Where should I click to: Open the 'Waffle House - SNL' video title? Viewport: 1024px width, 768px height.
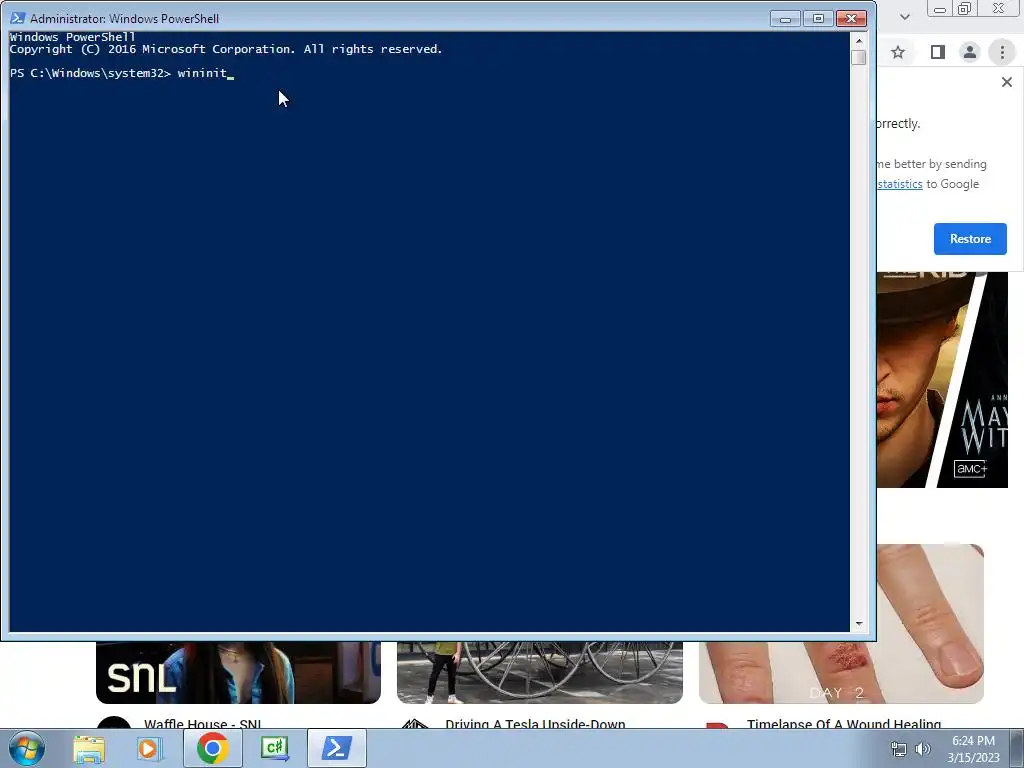point(202,724)
